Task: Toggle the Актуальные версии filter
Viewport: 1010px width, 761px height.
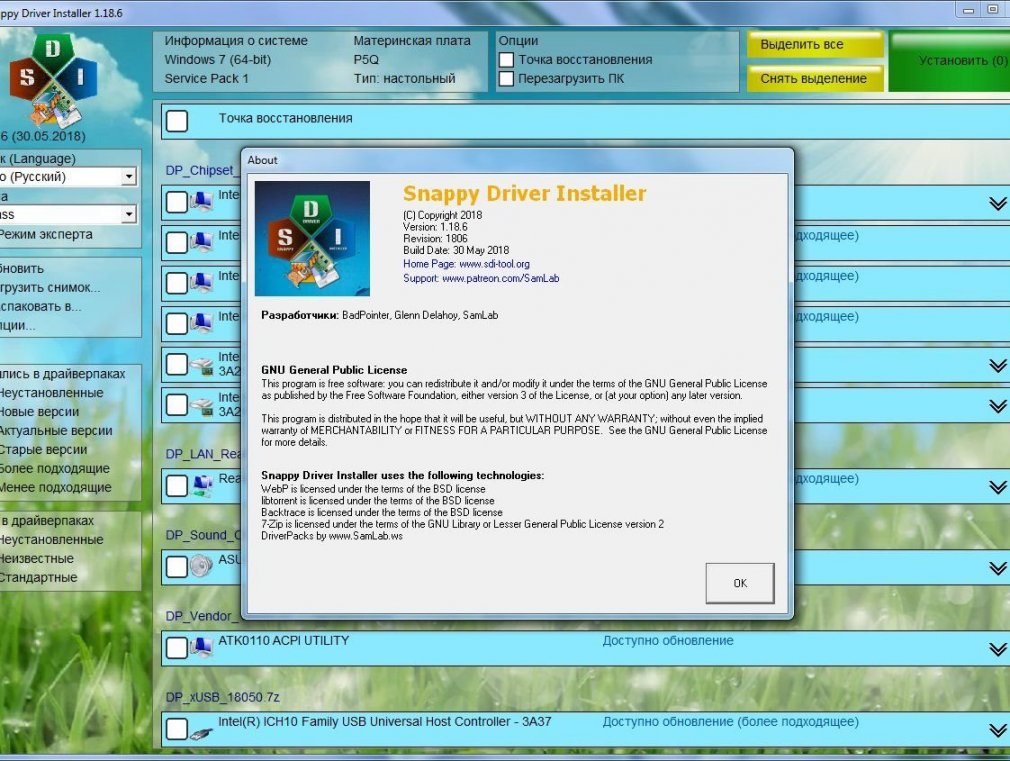Action: click(56, 430)
